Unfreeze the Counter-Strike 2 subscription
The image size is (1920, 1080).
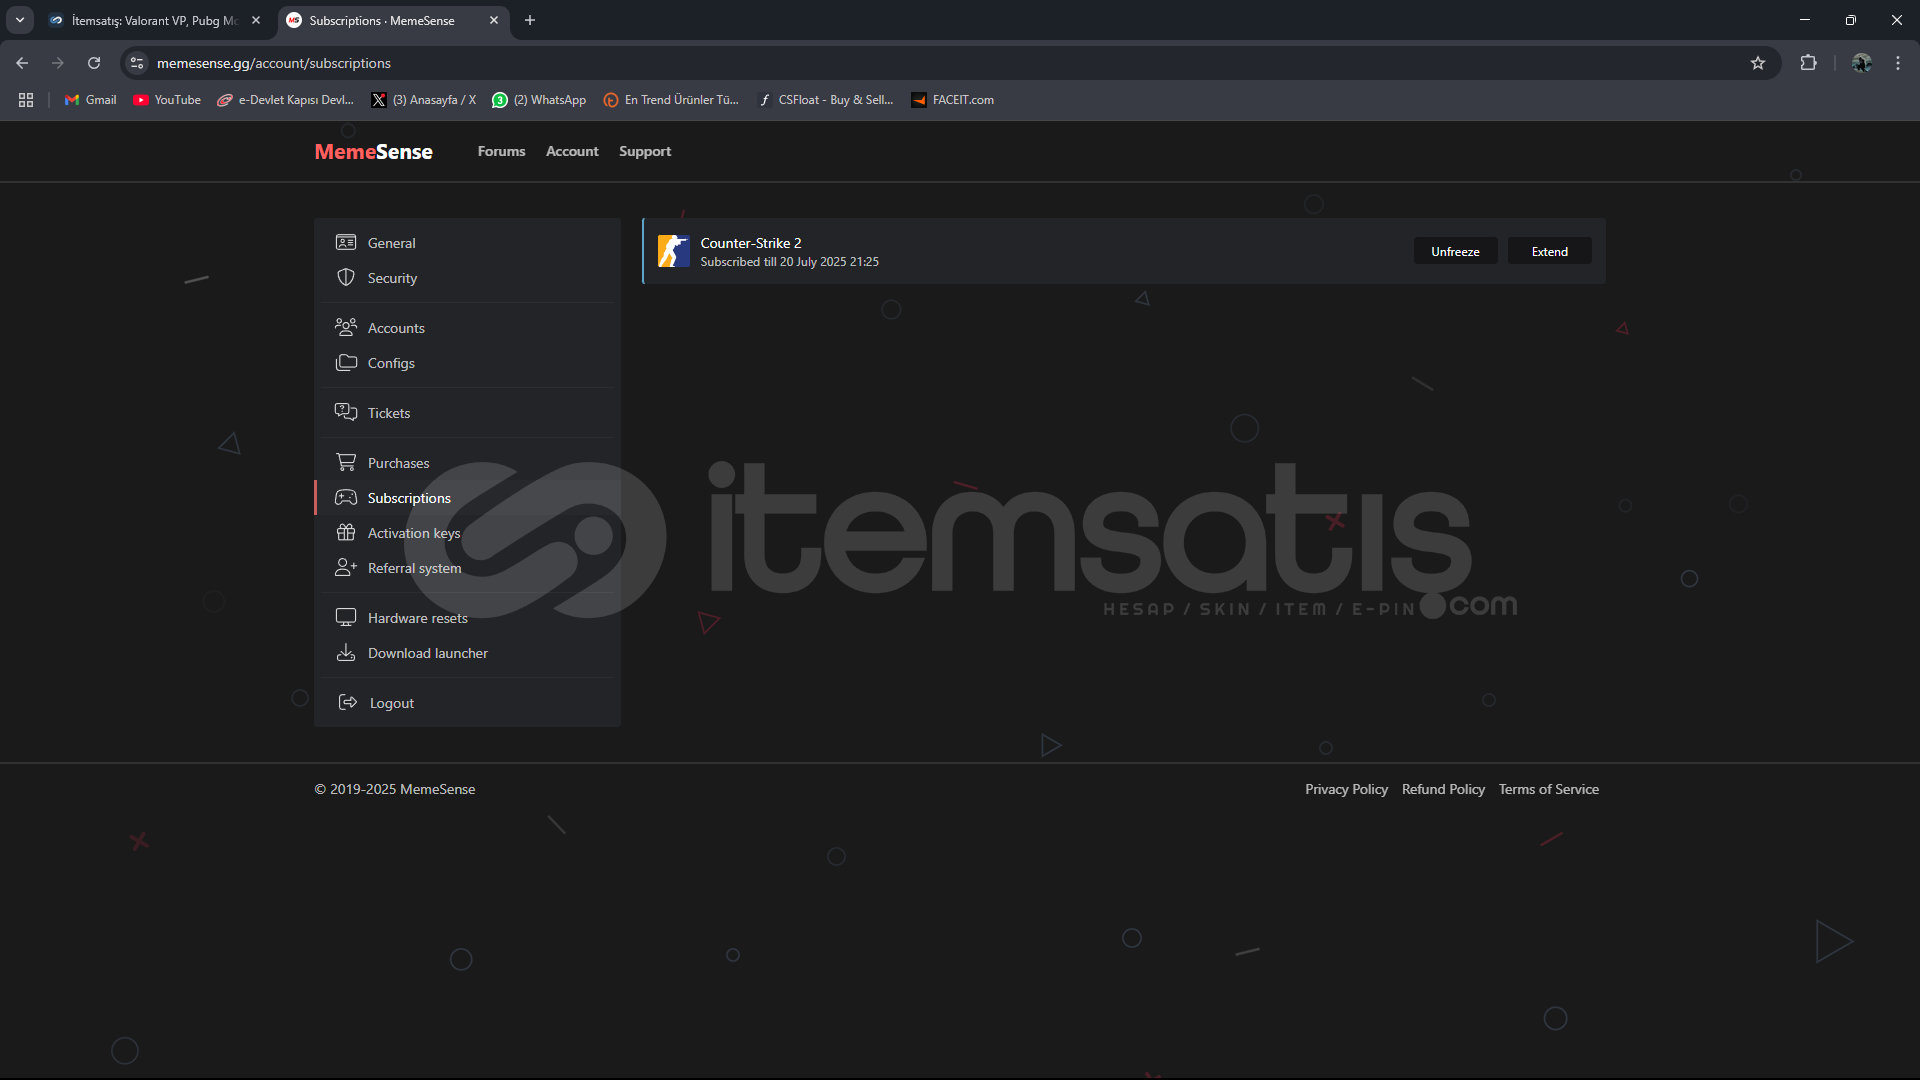1455,251
